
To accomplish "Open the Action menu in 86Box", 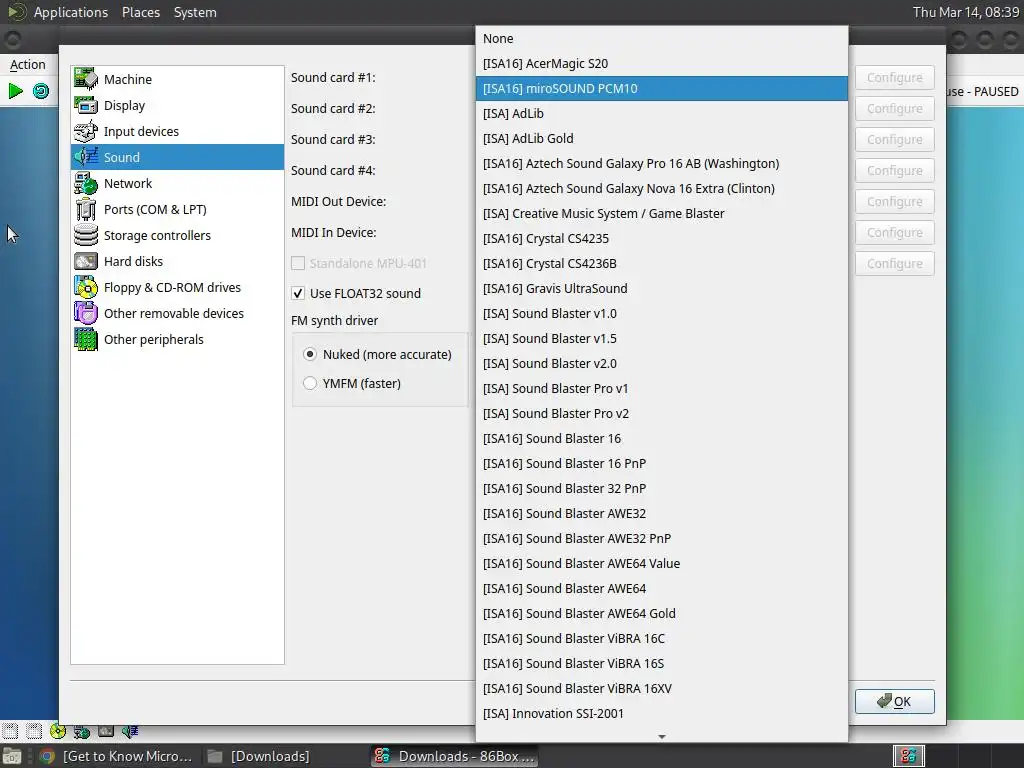I will click(27, 64).
